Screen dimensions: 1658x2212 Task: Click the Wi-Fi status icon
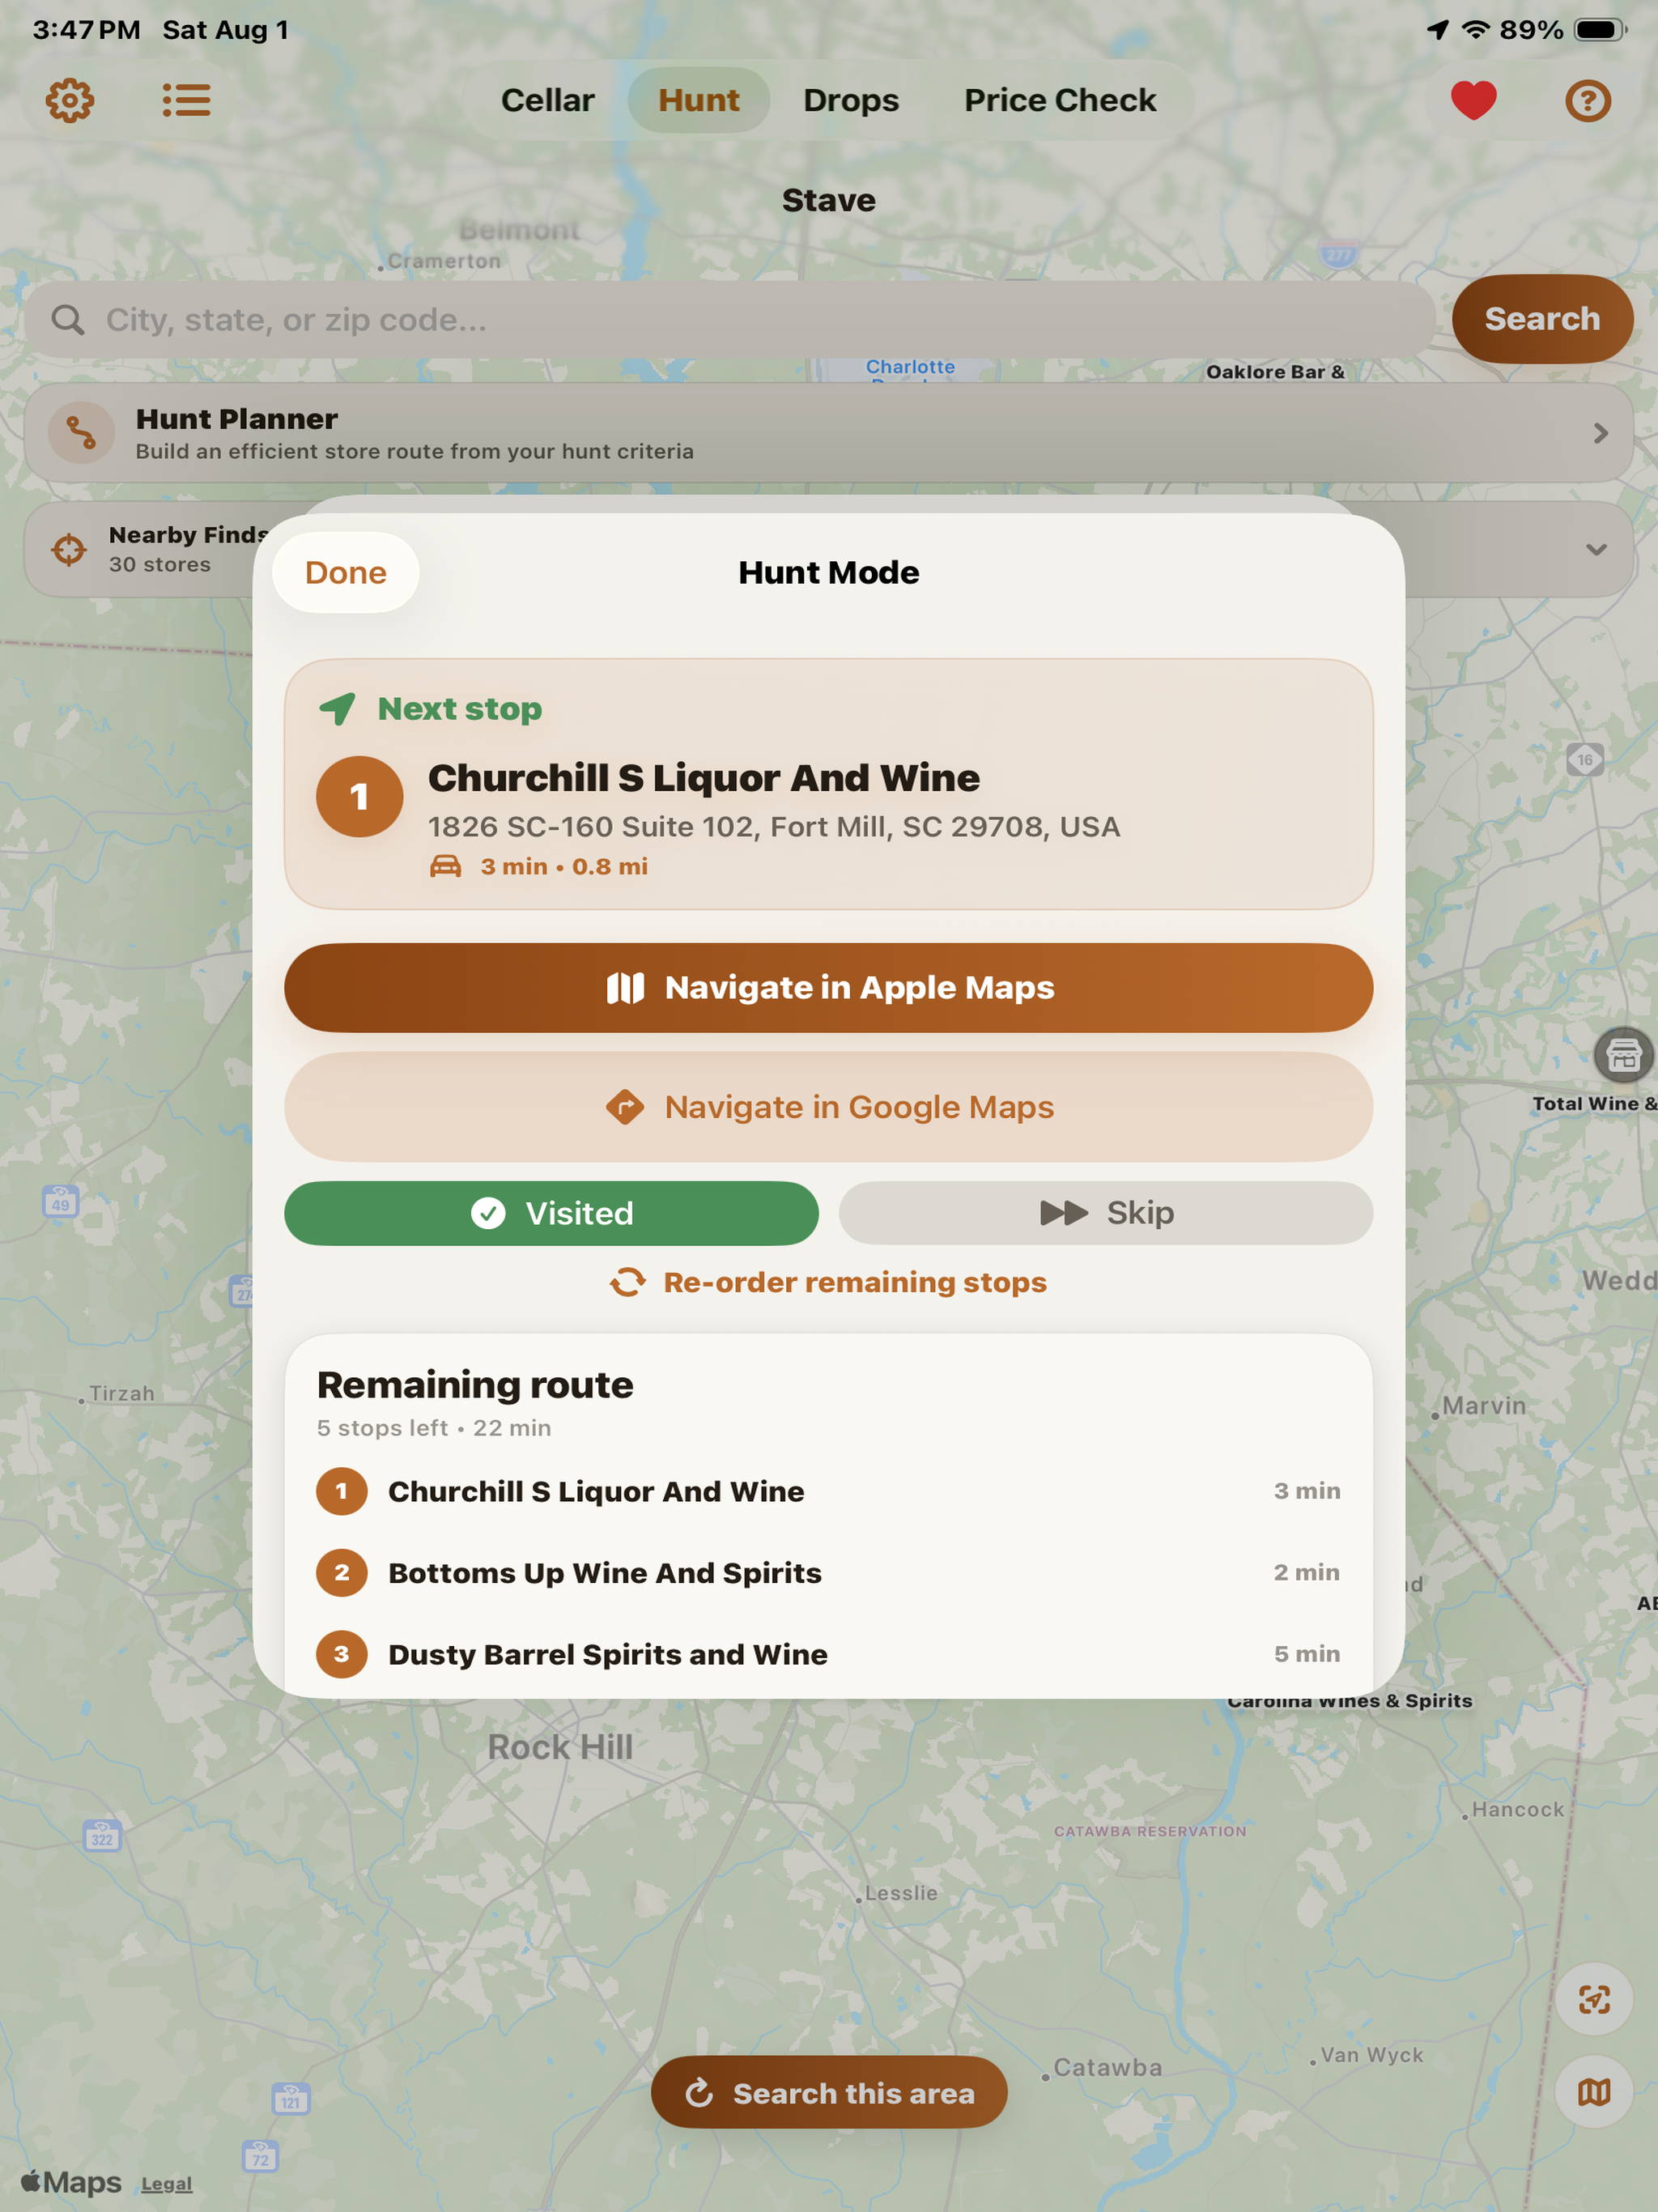click(x=1475, y=30)
